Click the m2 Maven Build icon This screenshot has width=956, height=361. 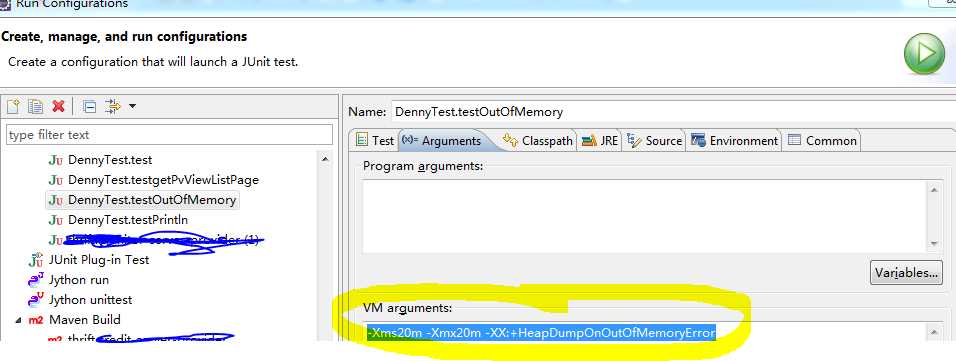(36, 320)
